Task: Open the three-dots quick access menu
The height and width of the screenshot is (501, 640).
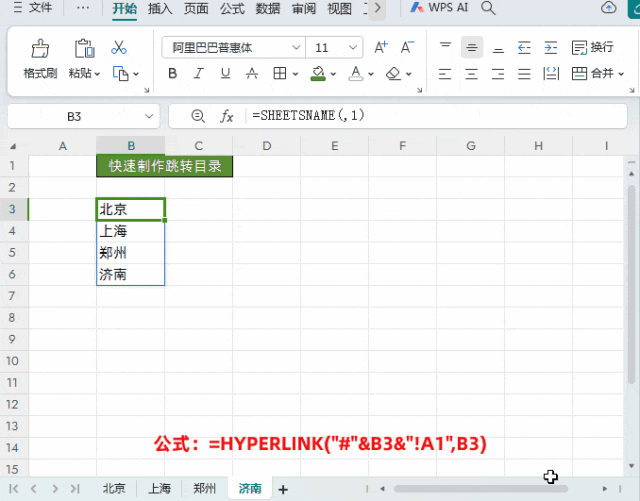Action: click(x=83, y=8)
